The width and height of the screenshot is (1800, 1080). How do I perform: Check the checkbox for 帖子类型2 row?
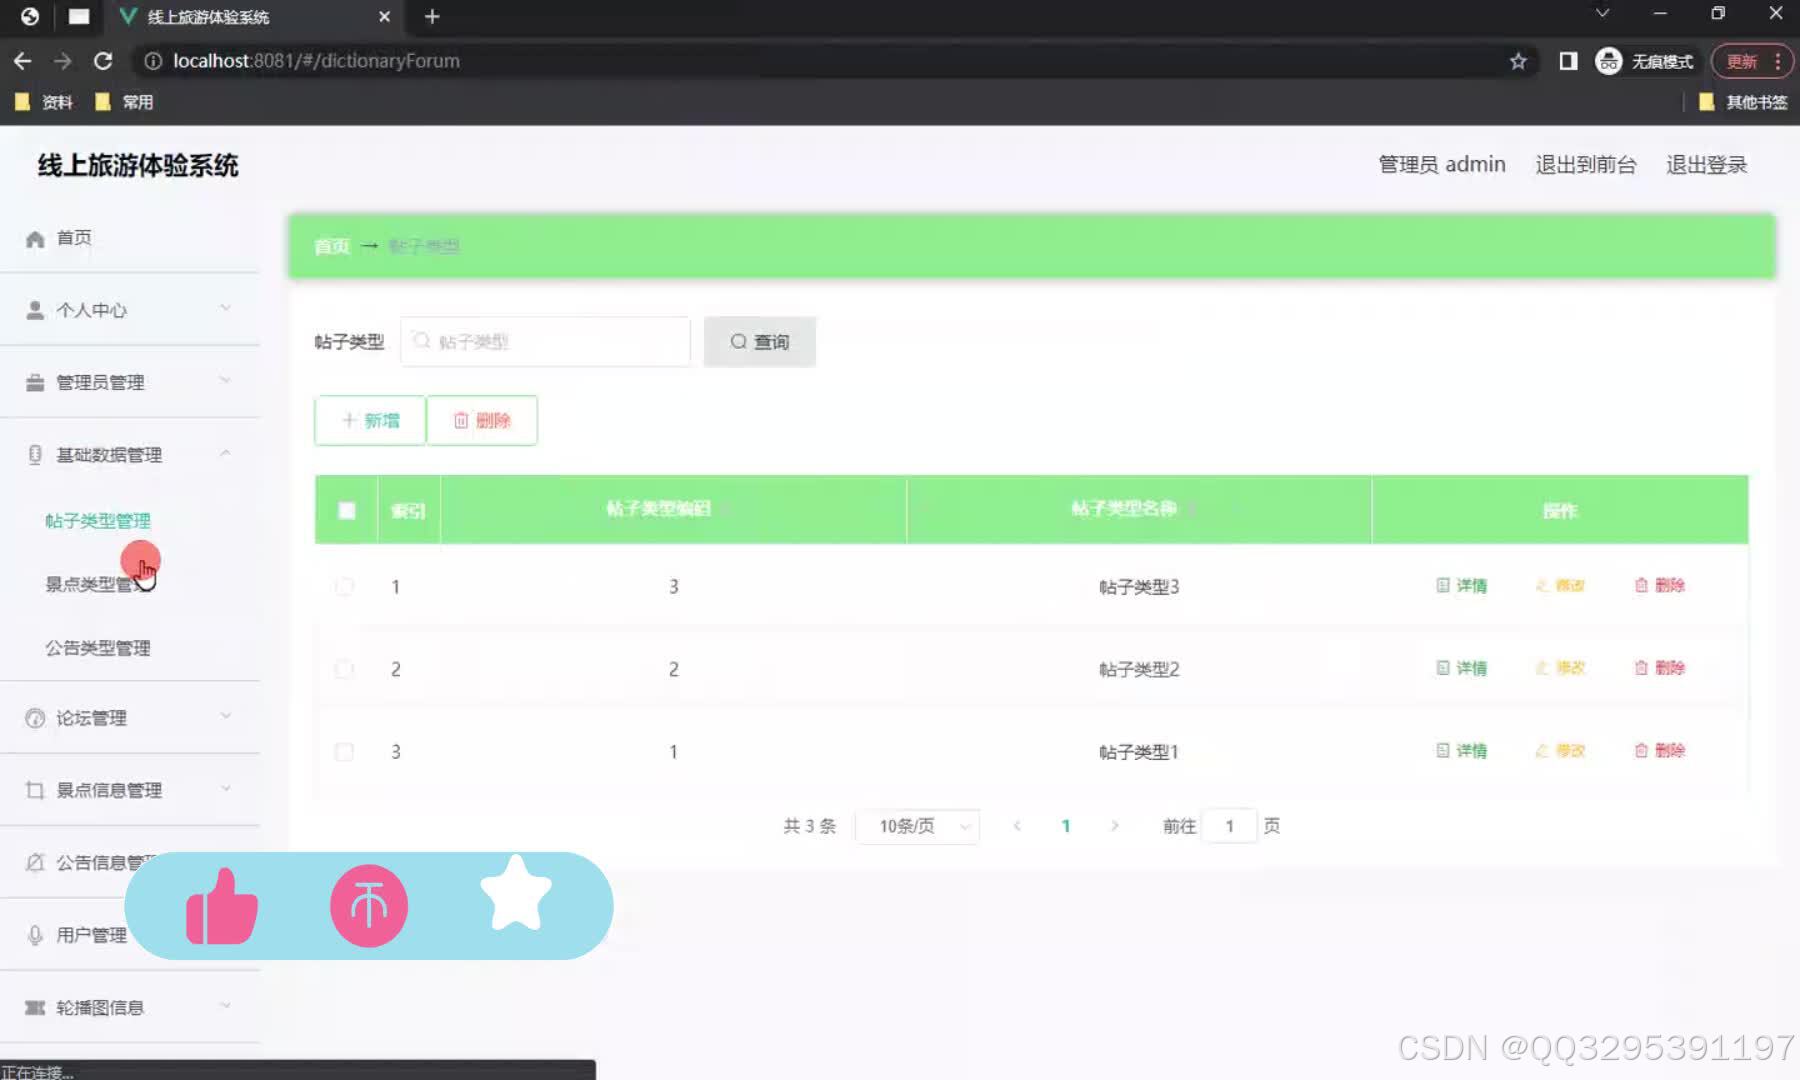[344, 669]
